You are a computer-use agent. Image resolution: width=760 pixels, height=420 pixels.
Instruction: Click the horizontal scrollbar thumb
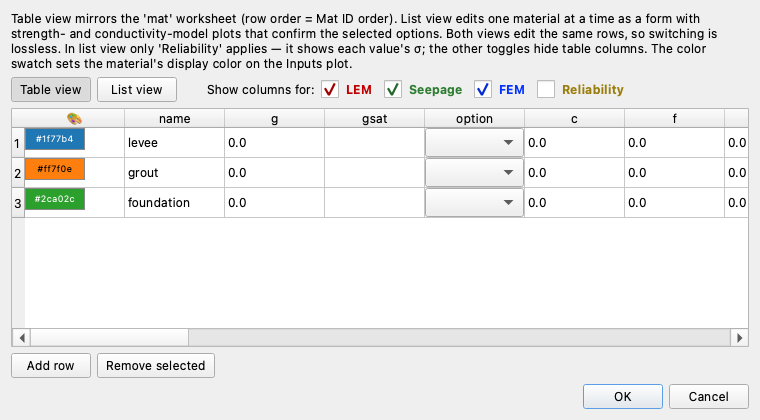pyautogui.click(x=110, y=337)
